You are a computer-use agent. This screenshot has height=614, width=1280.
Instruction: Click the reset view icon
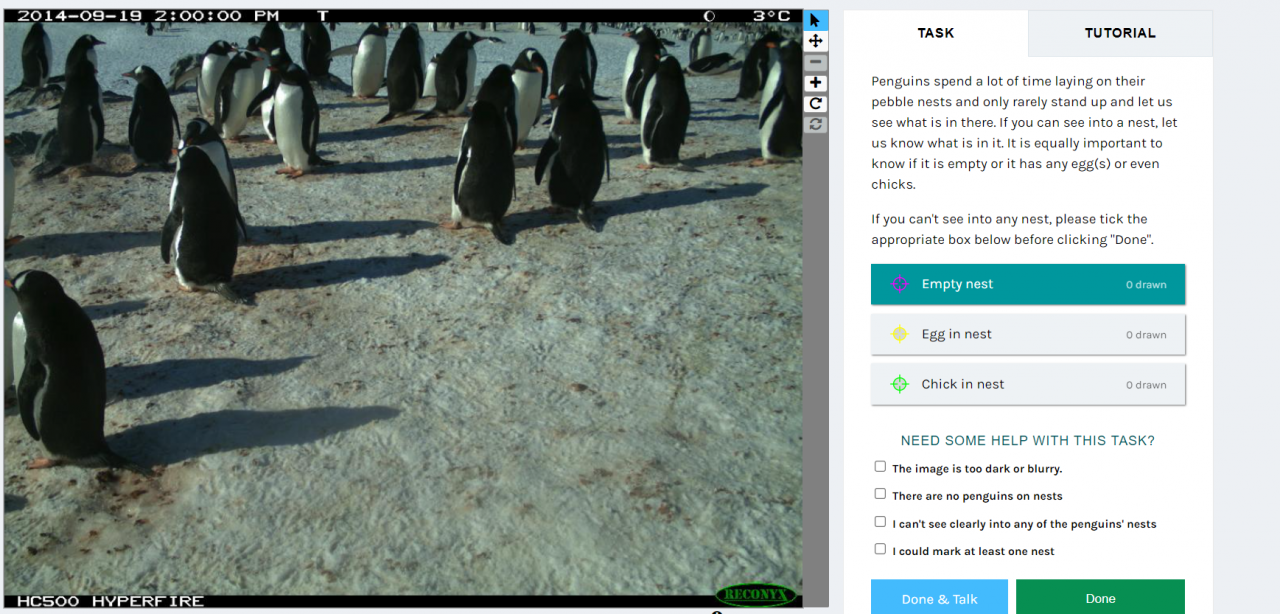pyautogui.click(x=816, y=124)
